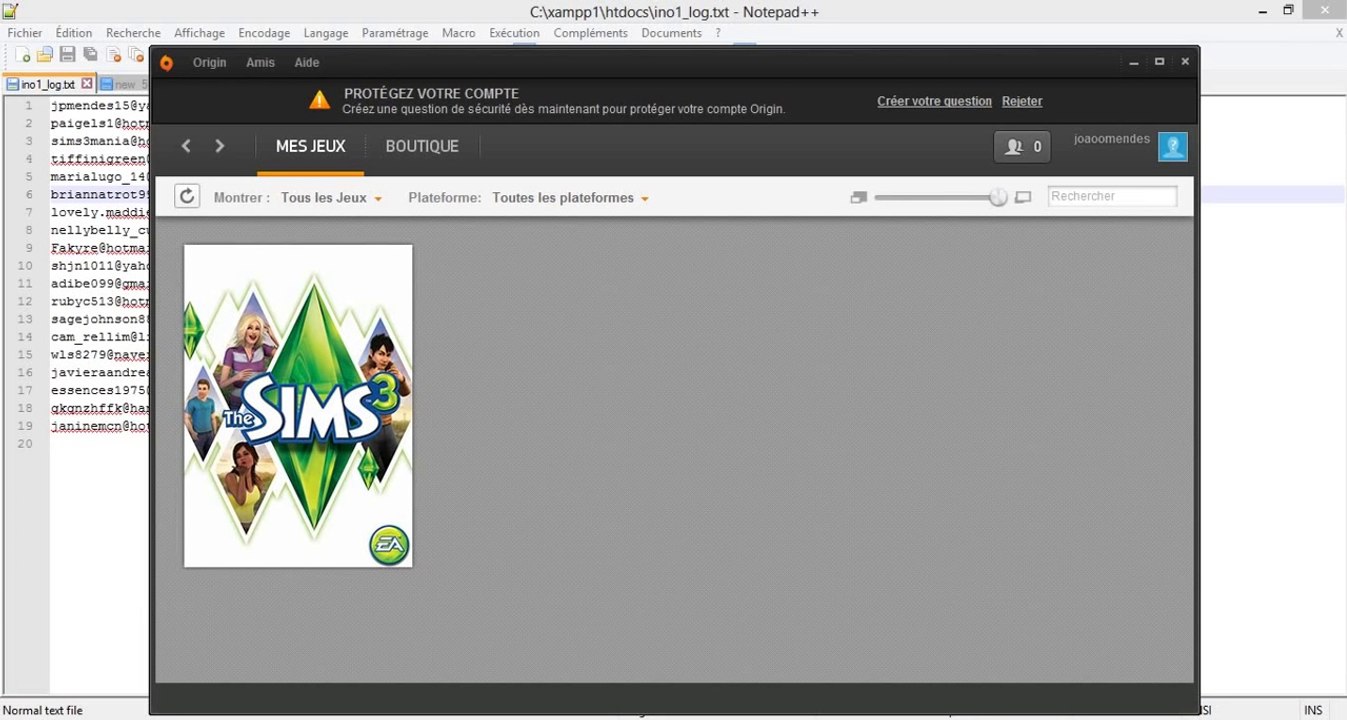Open the Langage menu in Notepad++
1347x720 pixels.
tap(326, 33)
